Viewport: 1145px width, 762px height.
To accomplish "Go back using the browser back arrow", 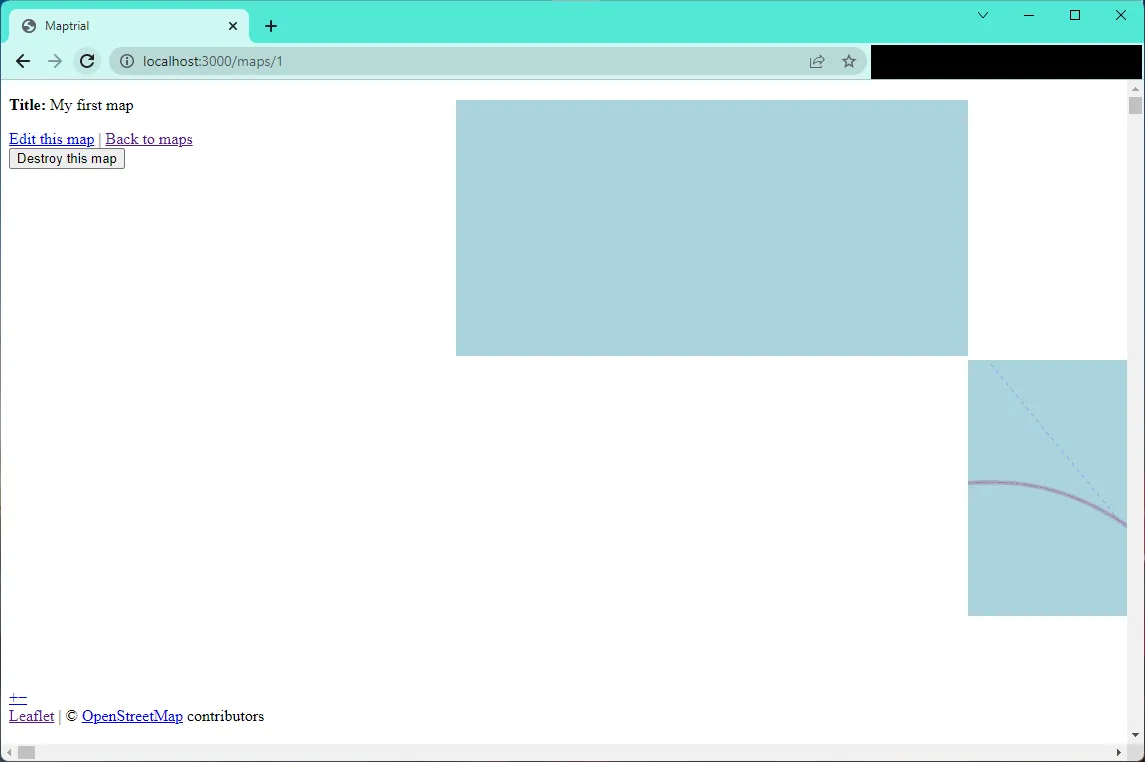I will coord(23,61).
